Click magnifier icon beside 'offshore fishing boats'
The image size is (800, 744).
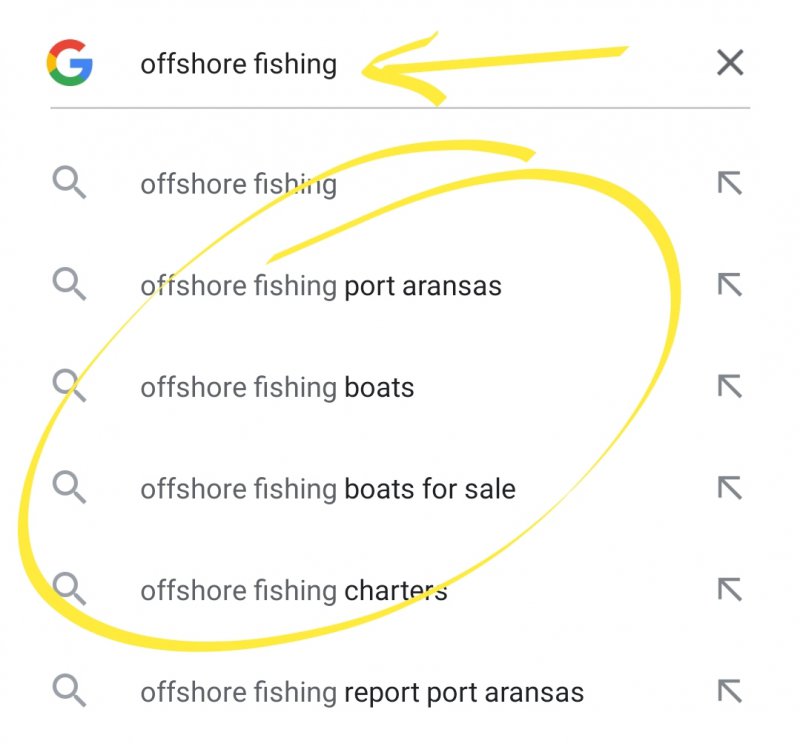point(69,388)
